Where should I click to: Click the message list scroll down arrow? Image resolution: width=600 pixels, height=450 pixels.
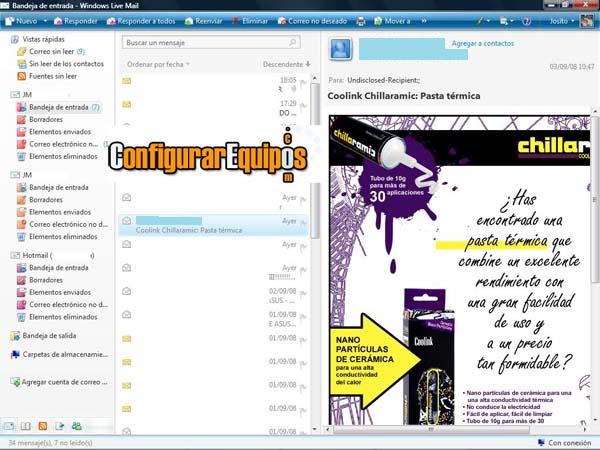(x=315, y=429)
